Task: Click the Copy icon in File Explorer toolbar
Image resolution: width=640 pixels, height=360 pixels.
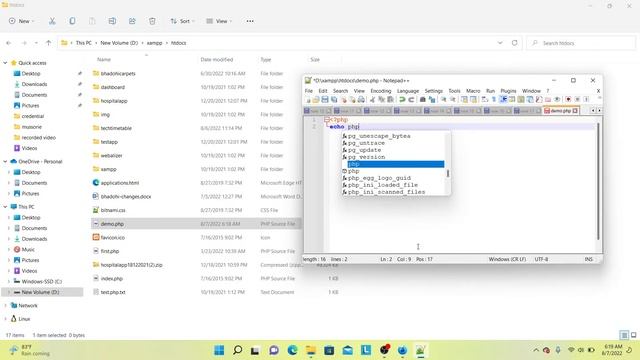Action: pyautogui.click(x=72, y=21)
